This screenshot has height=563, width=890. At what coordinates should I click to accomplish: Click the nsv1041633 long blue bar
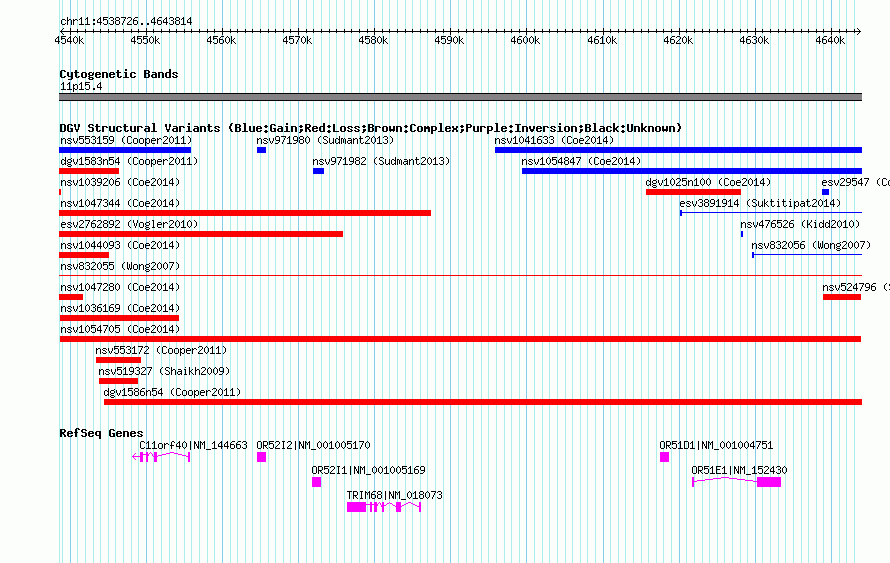678,150
